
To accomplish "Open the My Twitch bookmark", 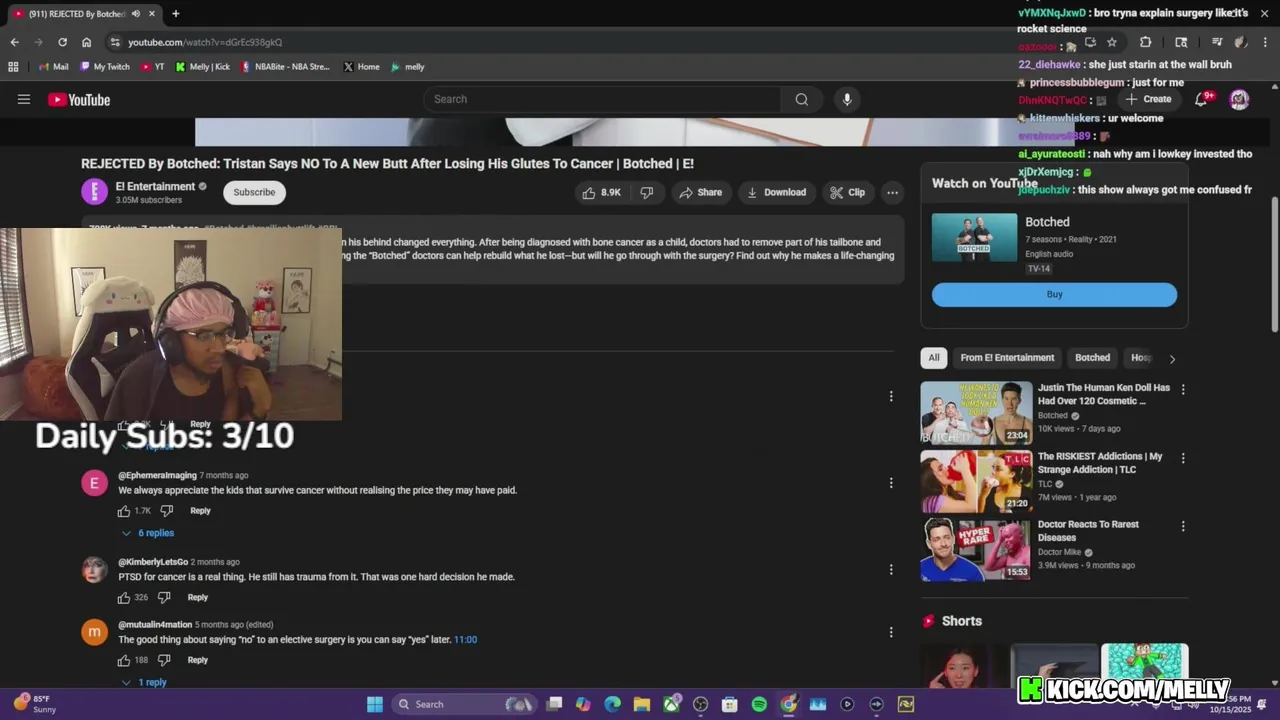I will click(105, 67).
